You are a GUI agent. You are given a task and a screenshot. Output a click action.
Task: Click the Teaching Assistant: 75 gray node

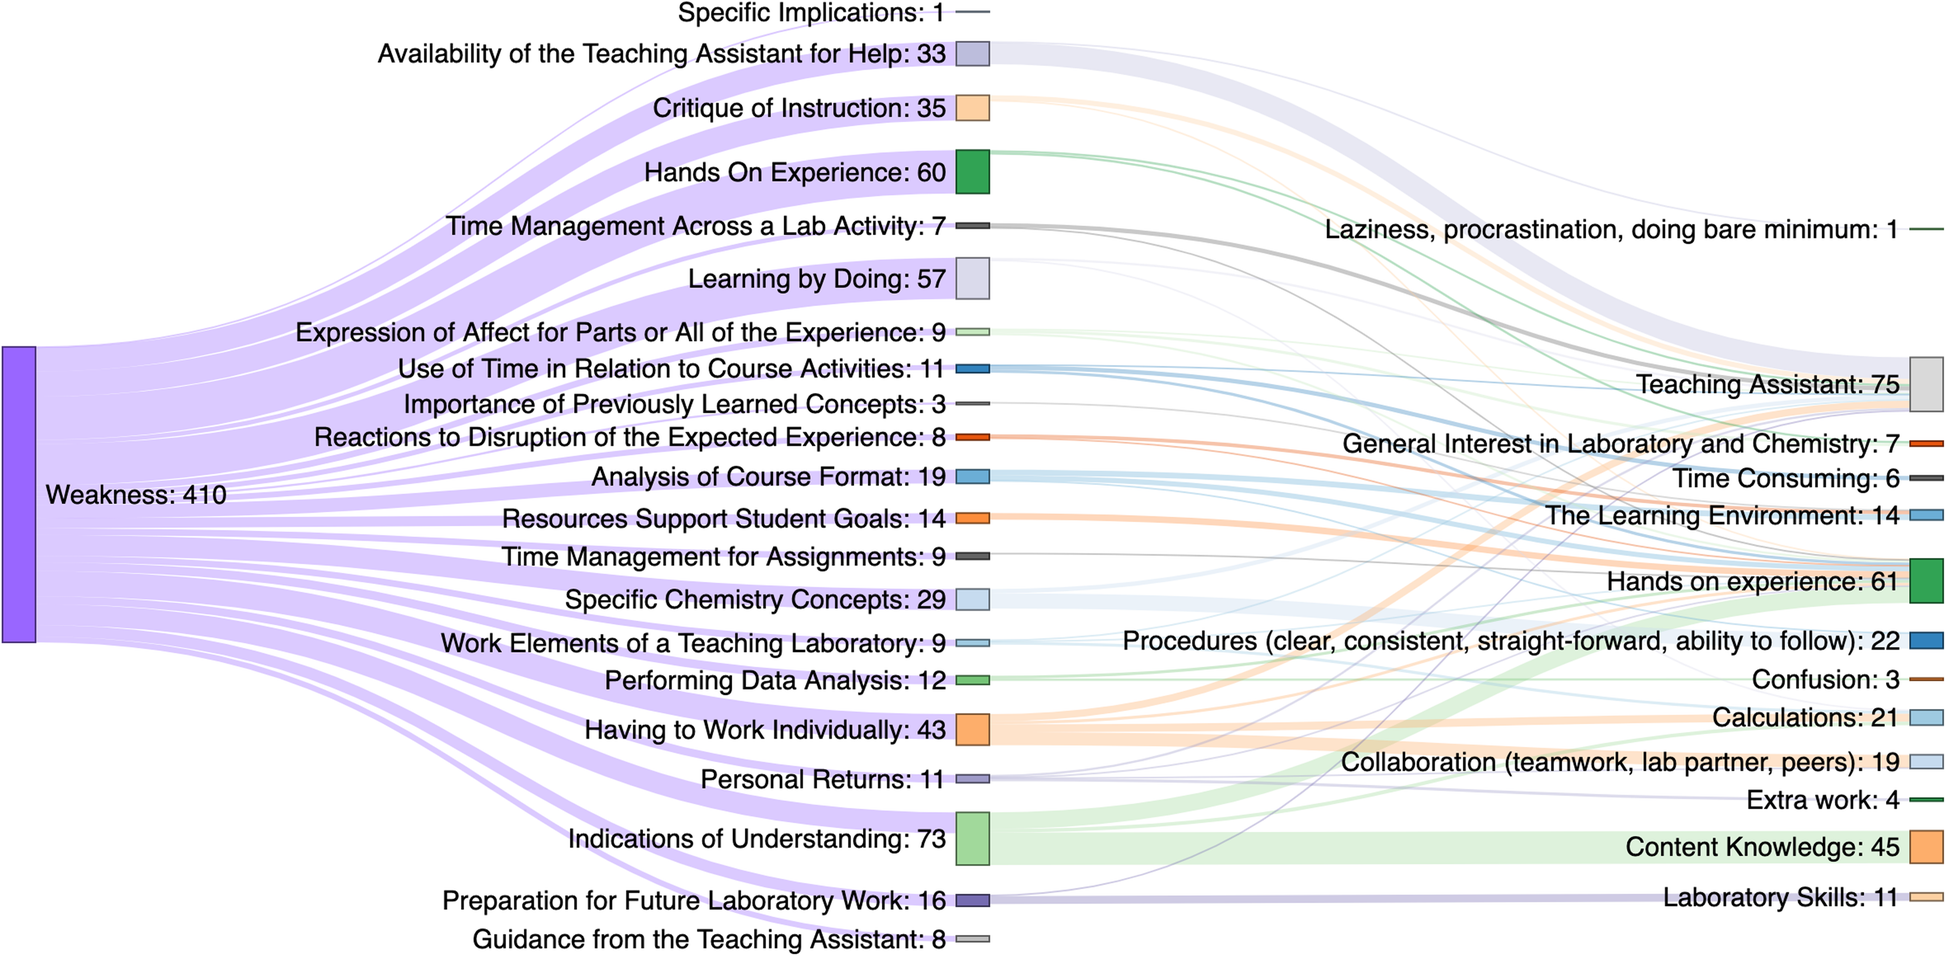(x=1926, y=384)
